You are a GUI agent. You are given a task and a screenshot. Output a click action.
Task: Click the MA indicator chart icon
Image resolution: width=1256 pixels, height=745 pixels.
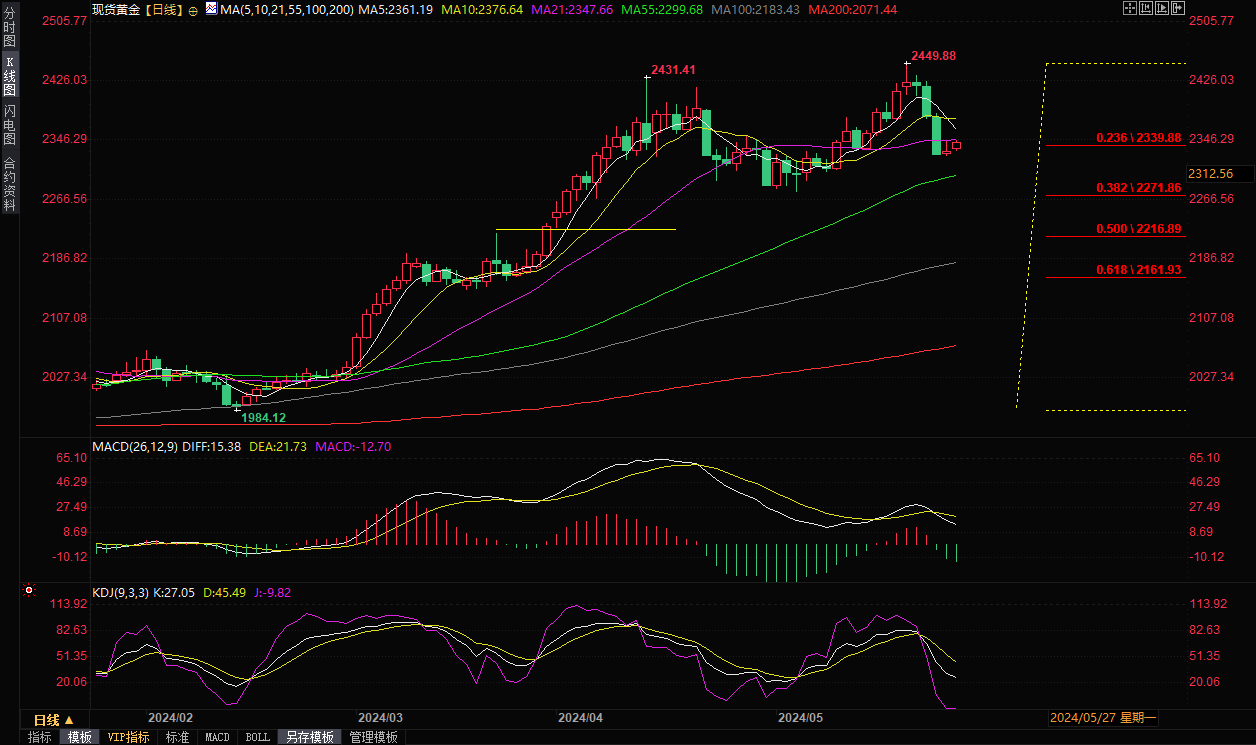coord(211,9)
